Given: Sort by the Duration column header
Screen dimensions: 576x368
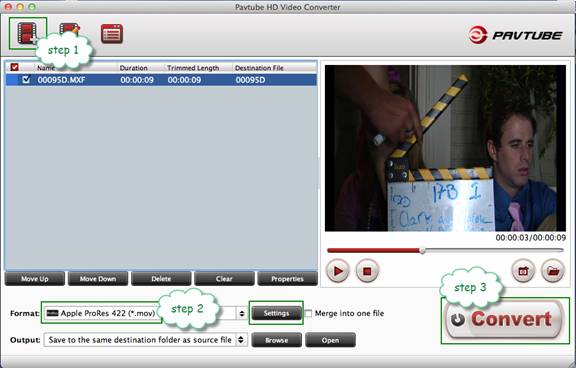Looking at the screenshot, I should click(x=133, y=68).
